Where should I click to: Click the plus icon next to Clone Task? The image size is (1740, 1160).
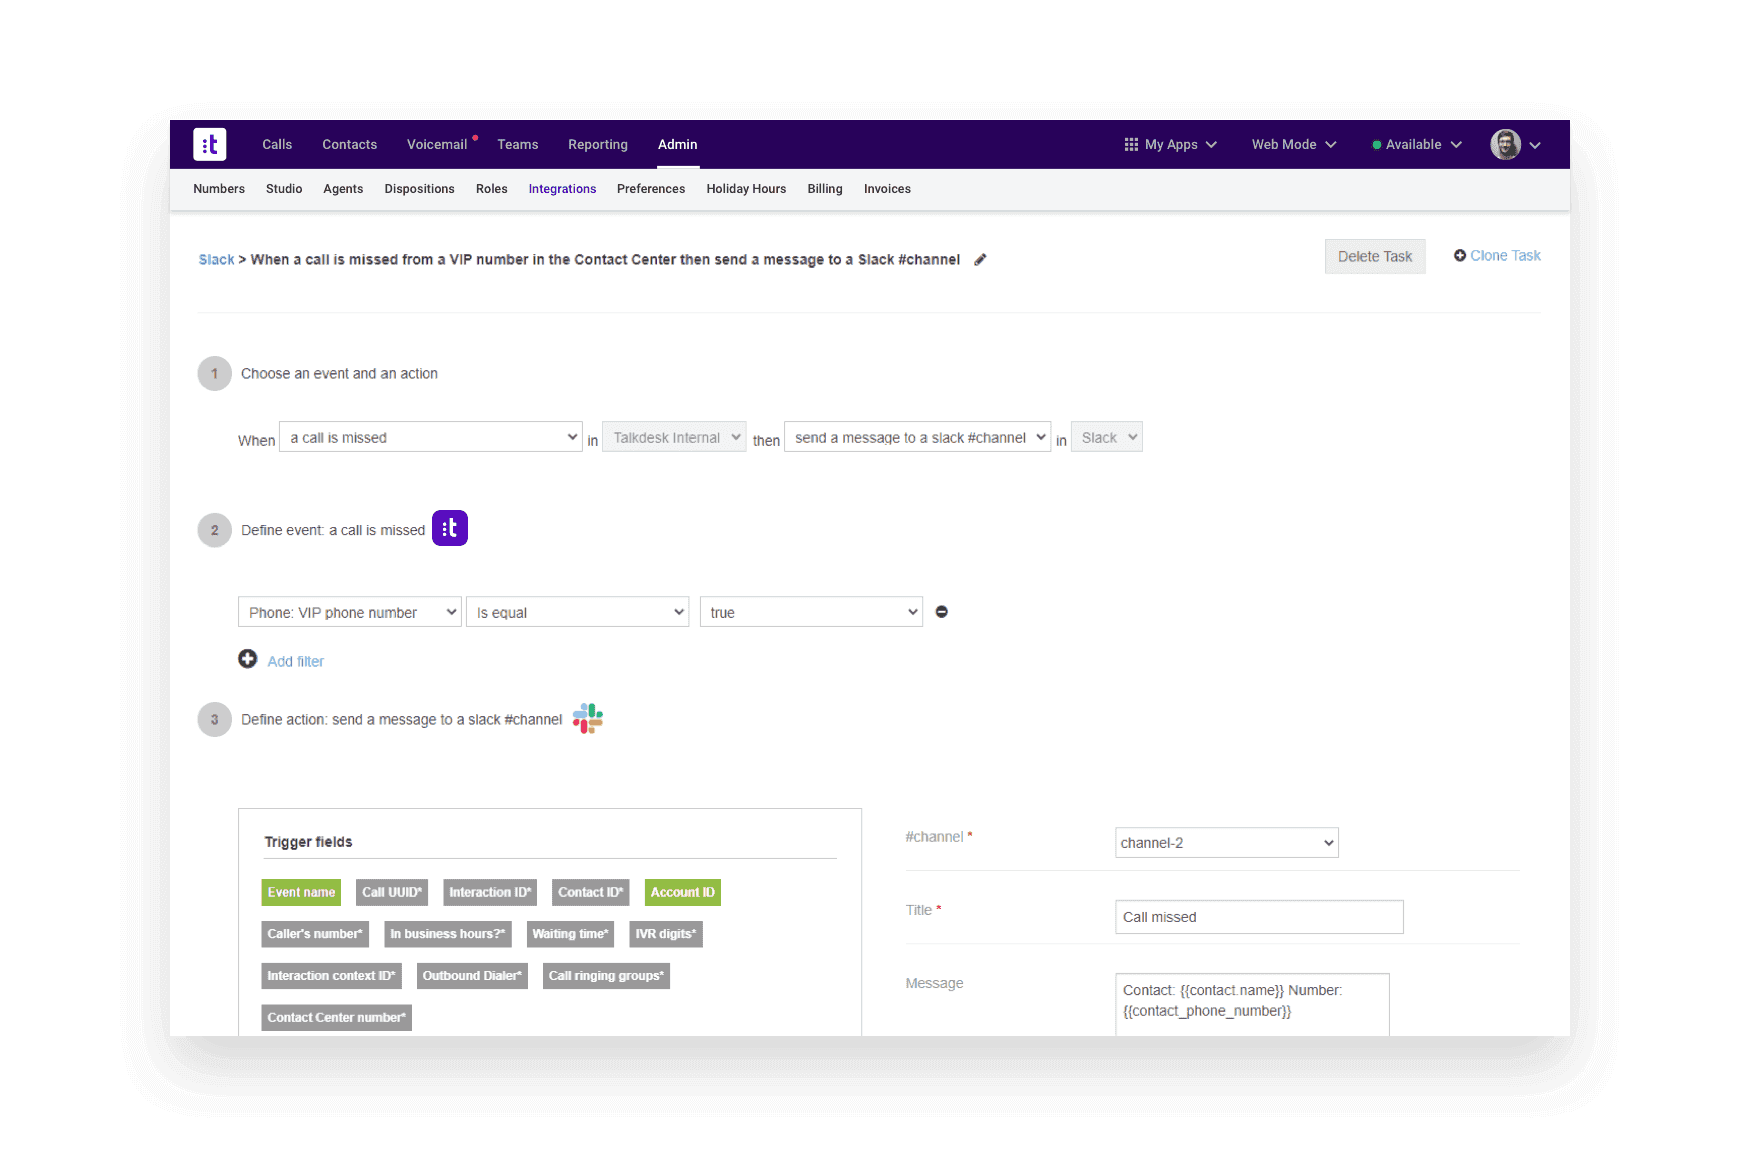(1459, 255)
